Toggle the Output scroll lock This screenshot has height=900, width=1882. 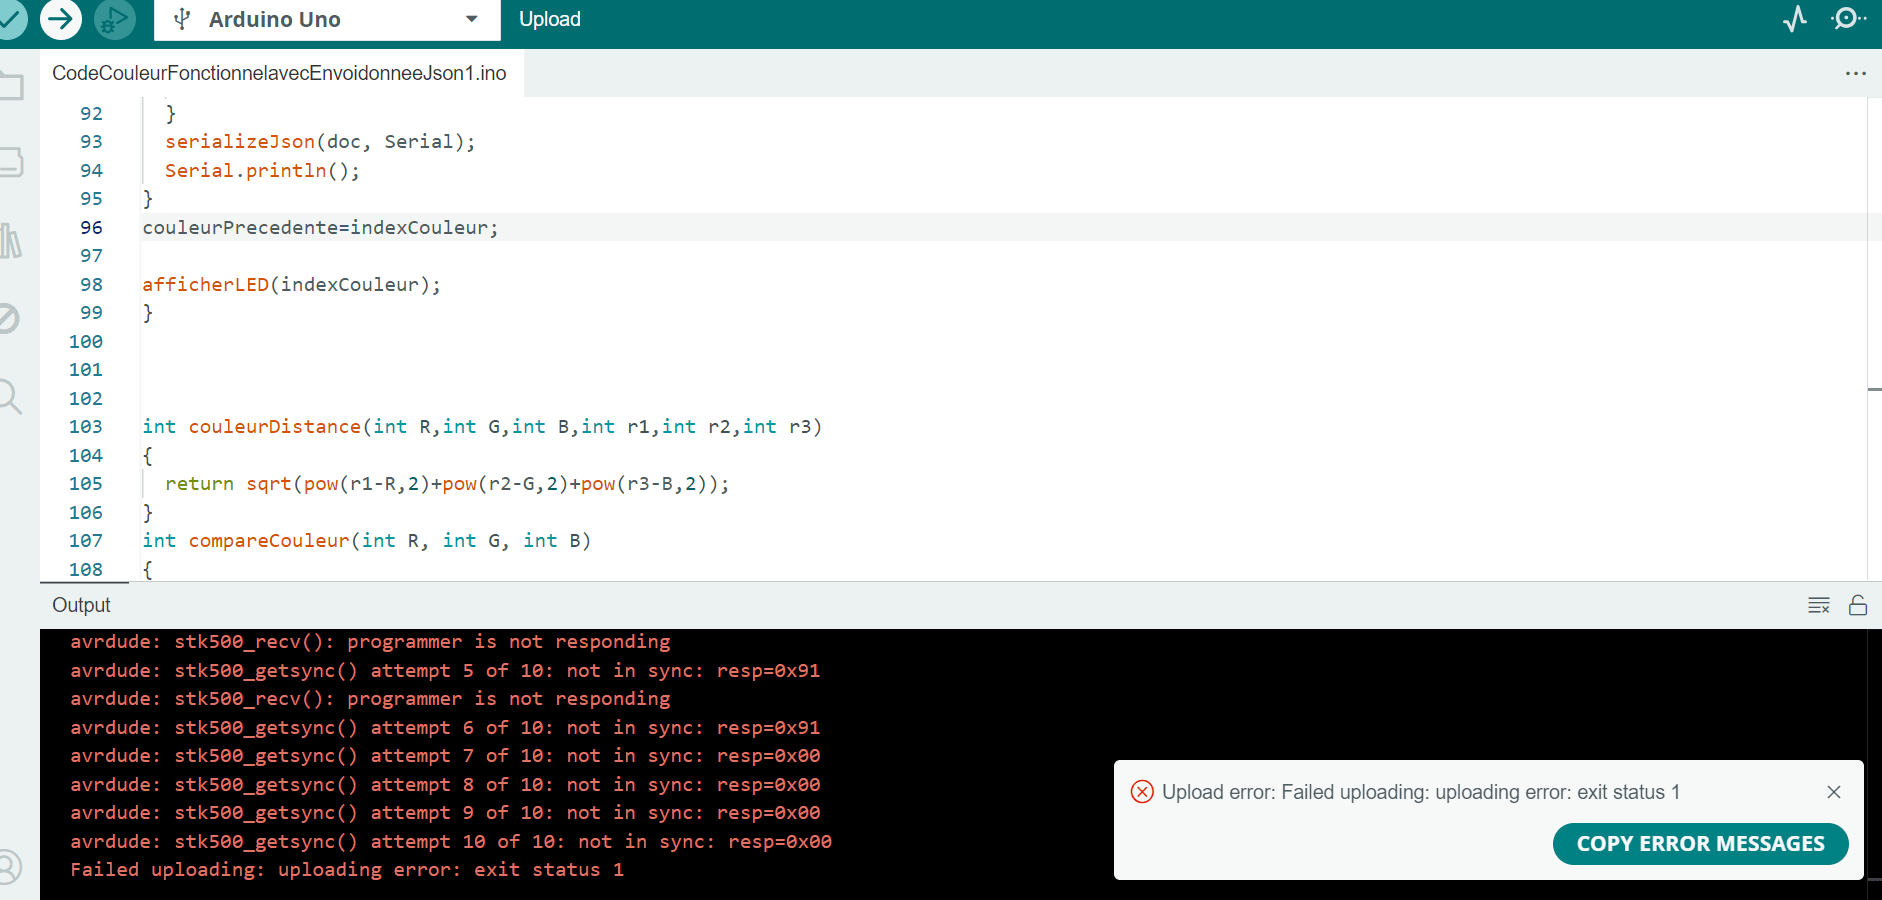pyautogui.click(x=1858, y=605)
